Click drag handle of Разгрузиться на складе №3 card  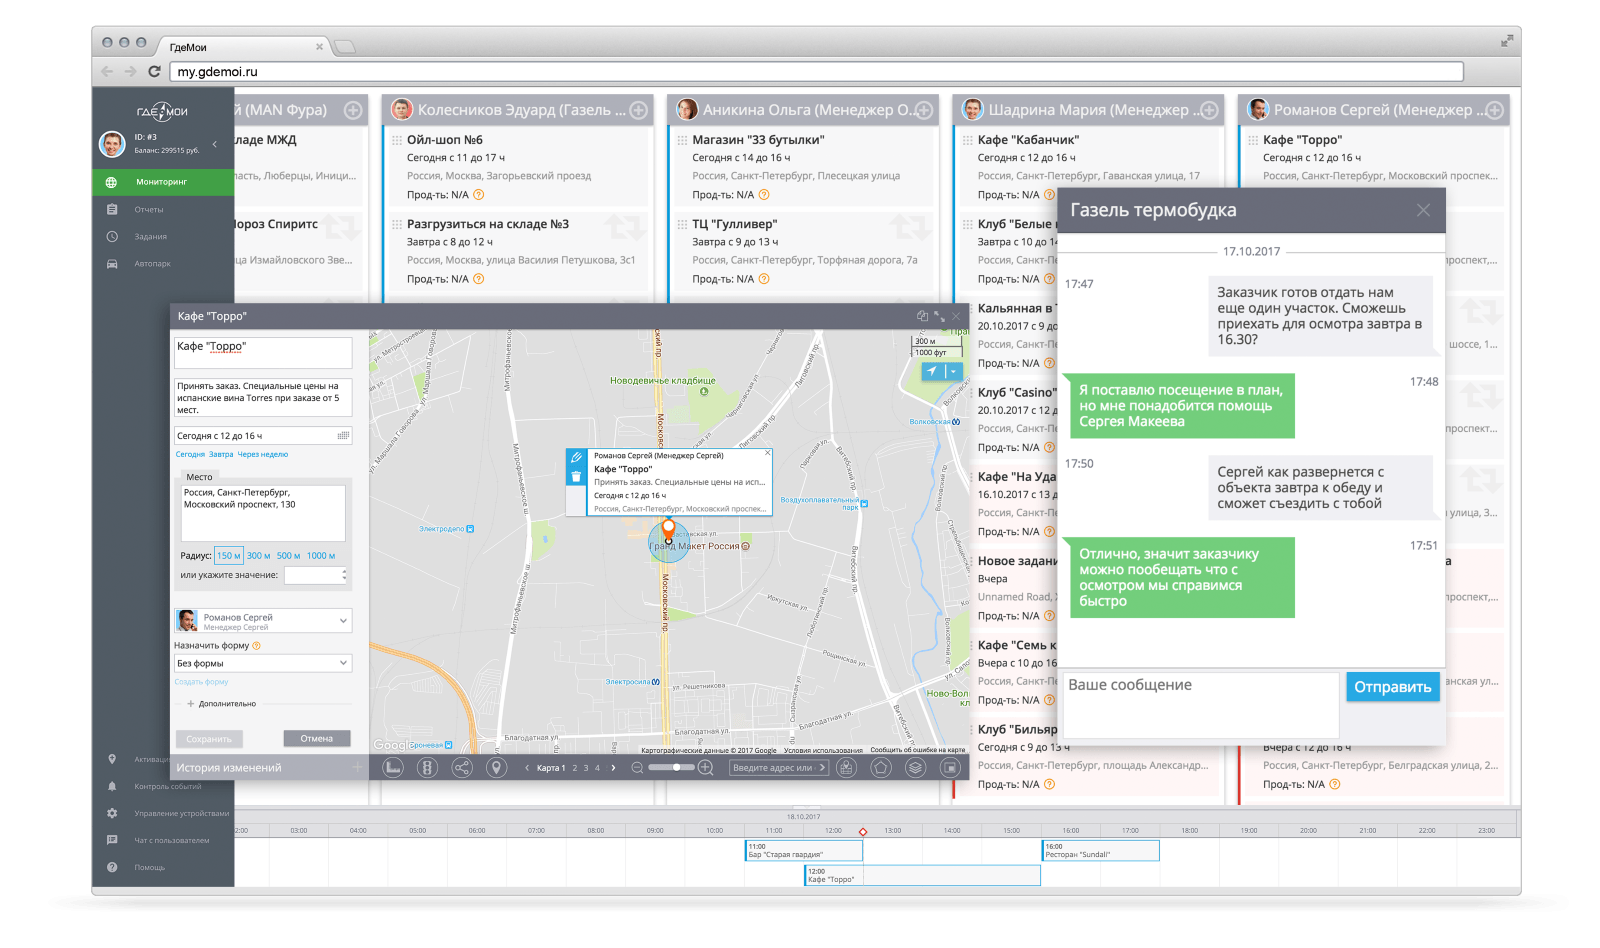(x=397, y=224)
